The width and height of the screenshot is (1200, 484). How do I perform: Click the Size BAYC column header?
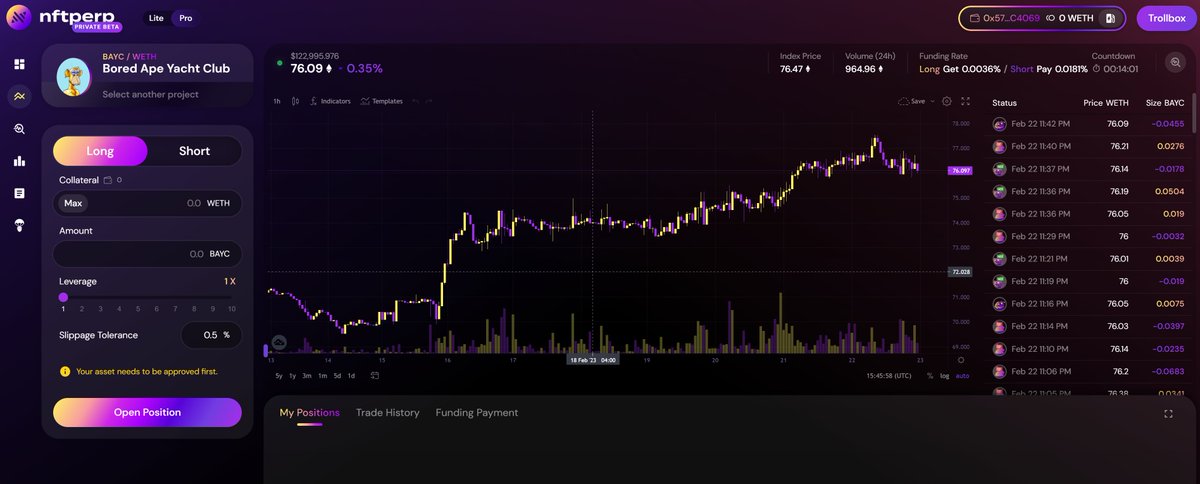click(1164, 103)
